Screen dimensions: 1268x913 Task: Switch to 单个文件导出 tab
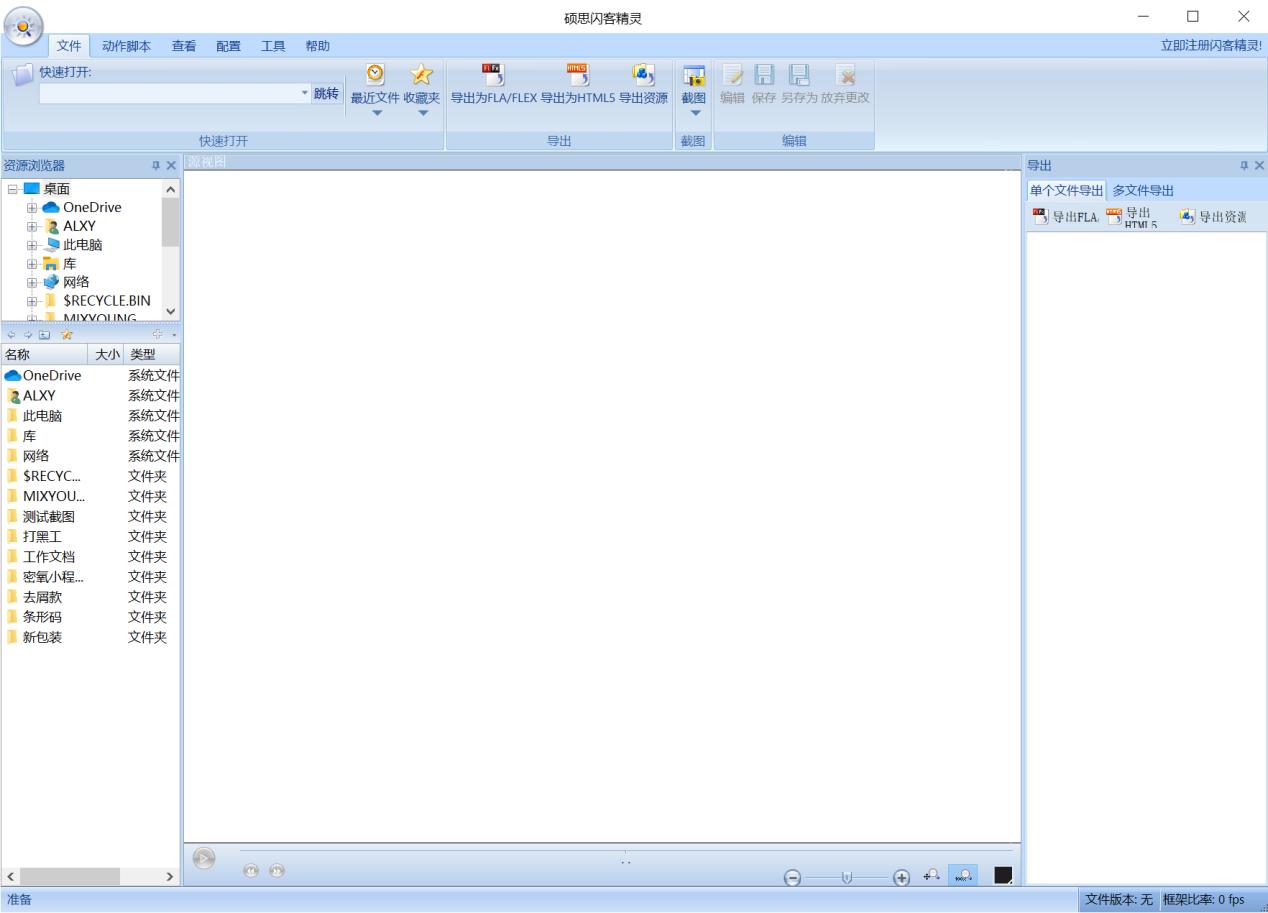click(1067, 191)
